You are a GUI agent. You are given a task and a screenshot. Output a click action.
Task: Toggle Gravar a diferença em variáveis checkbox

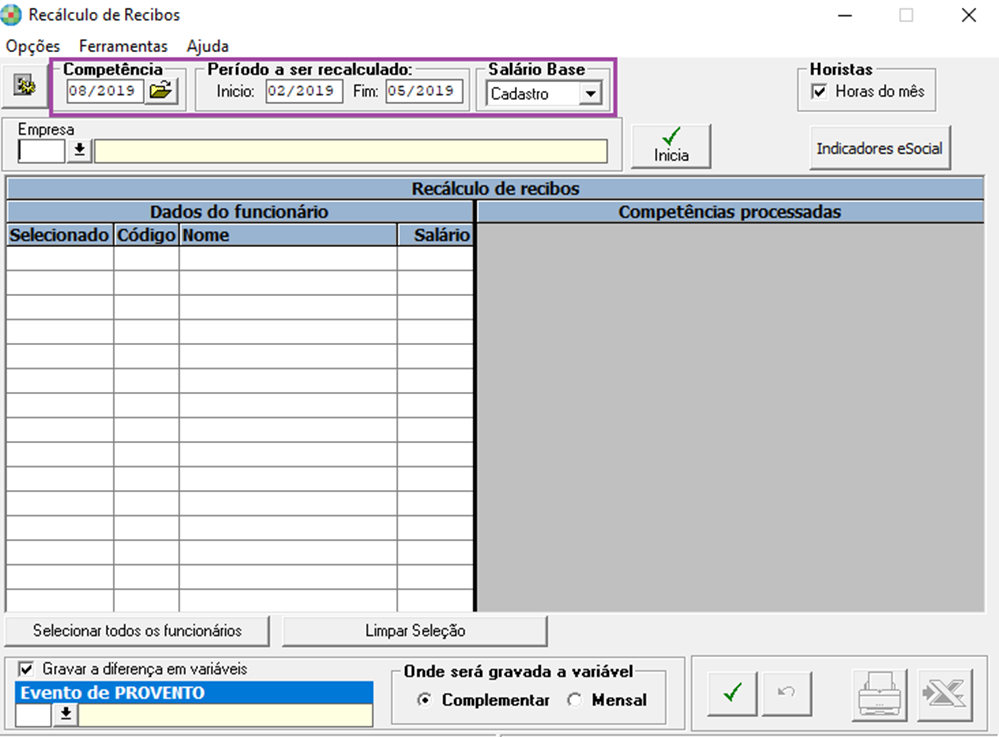[26, 669]
